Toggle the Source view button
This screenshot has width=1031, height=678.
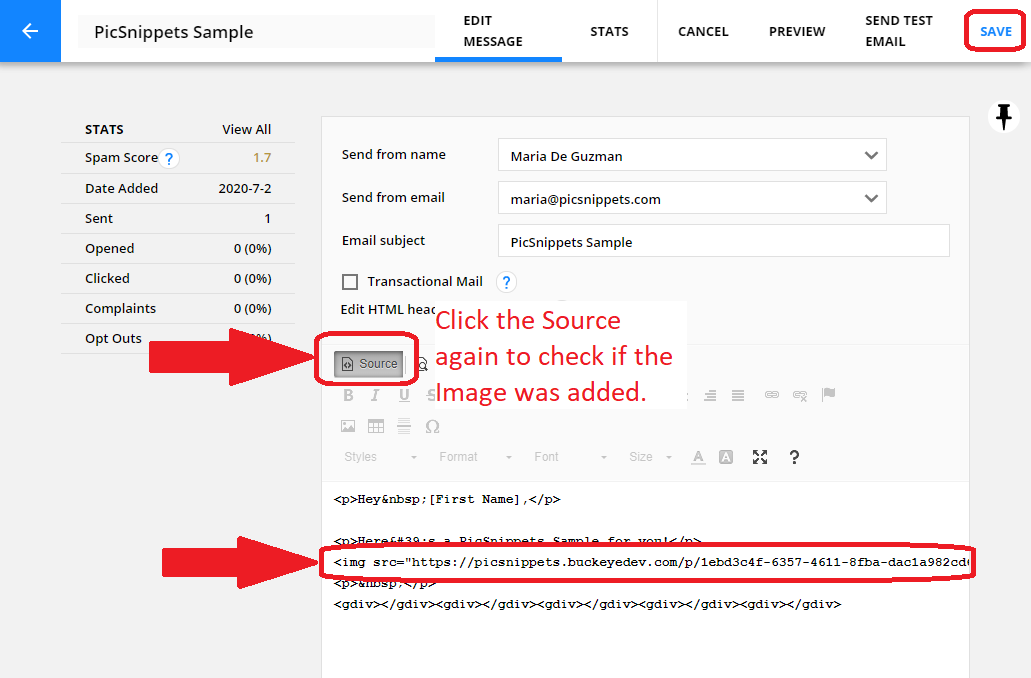(x=368, y=364)
